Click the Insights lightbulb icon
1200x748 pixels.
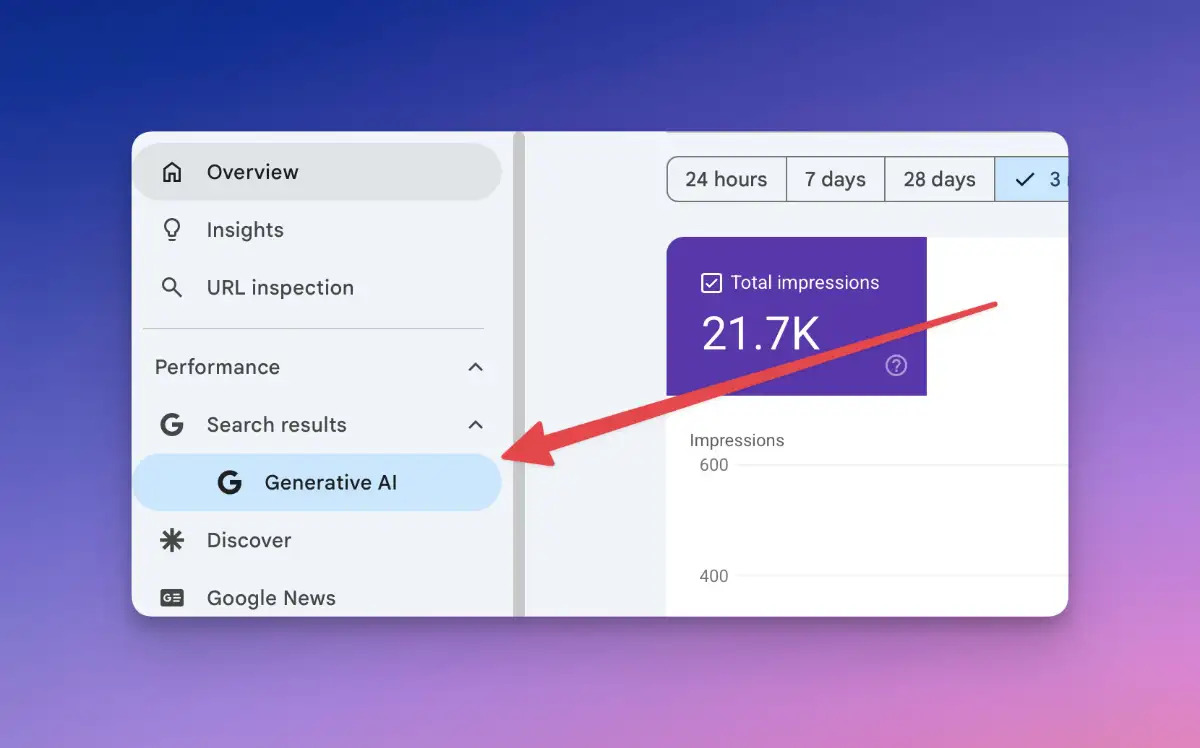point(172,230)
